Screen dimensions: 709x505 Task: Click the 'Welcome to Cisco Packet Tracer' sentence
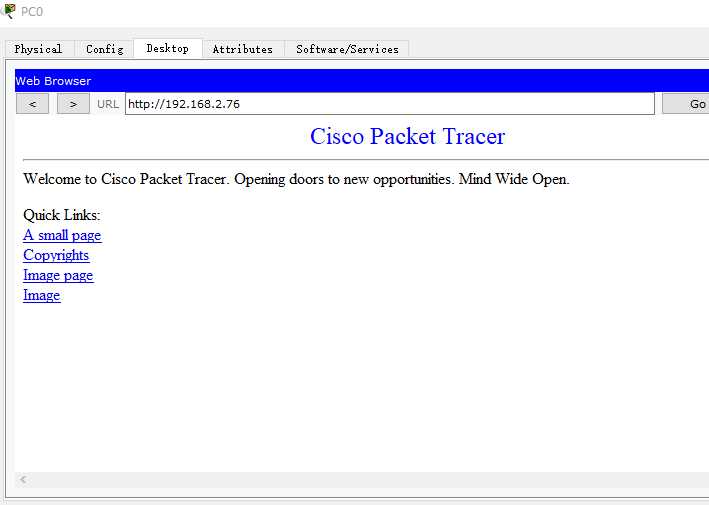[296, 179]
